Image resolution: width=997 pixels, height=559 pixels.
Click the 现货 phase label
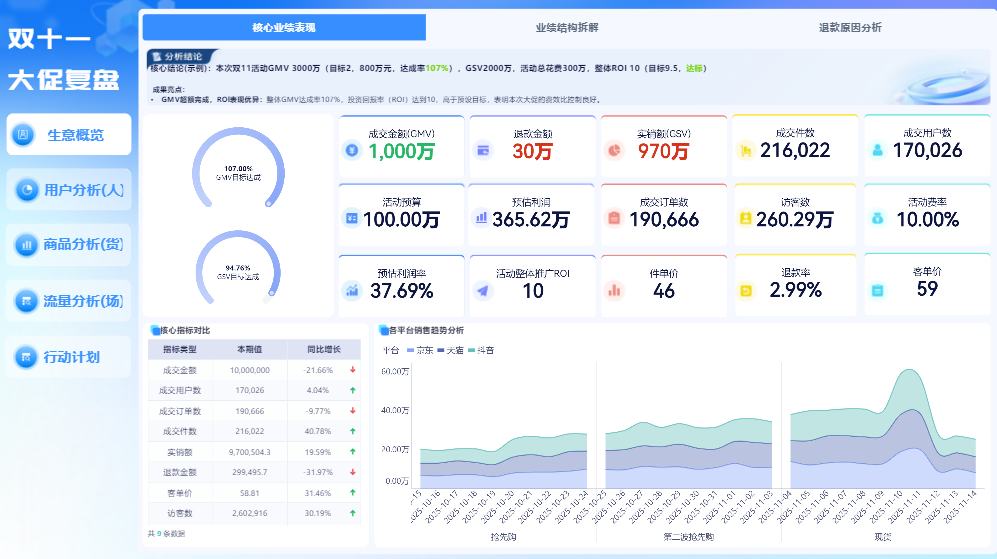883,537
